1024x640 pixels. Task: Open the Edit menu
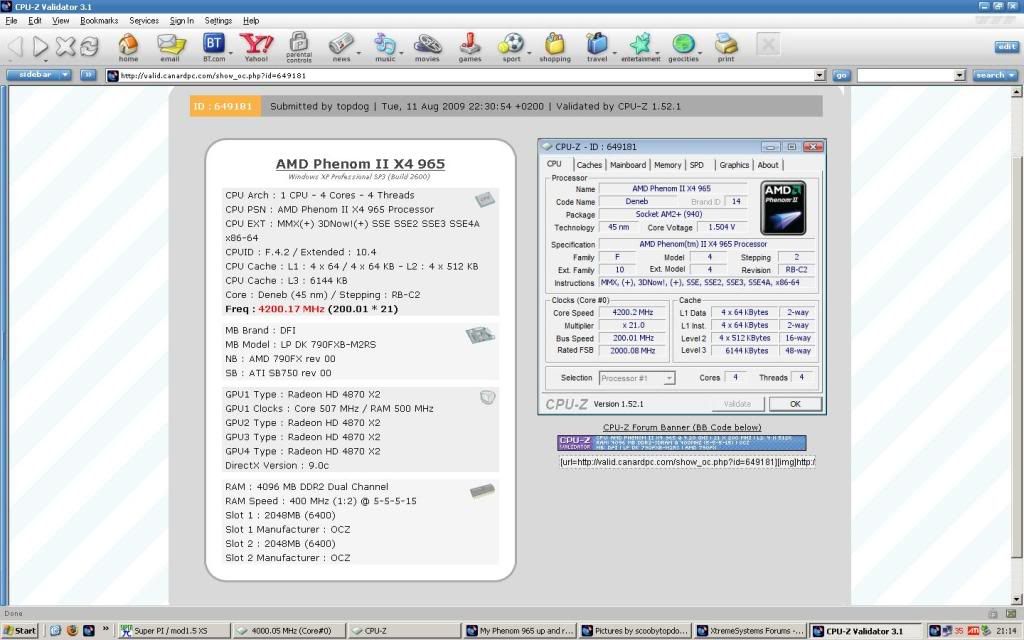[35, 21]
